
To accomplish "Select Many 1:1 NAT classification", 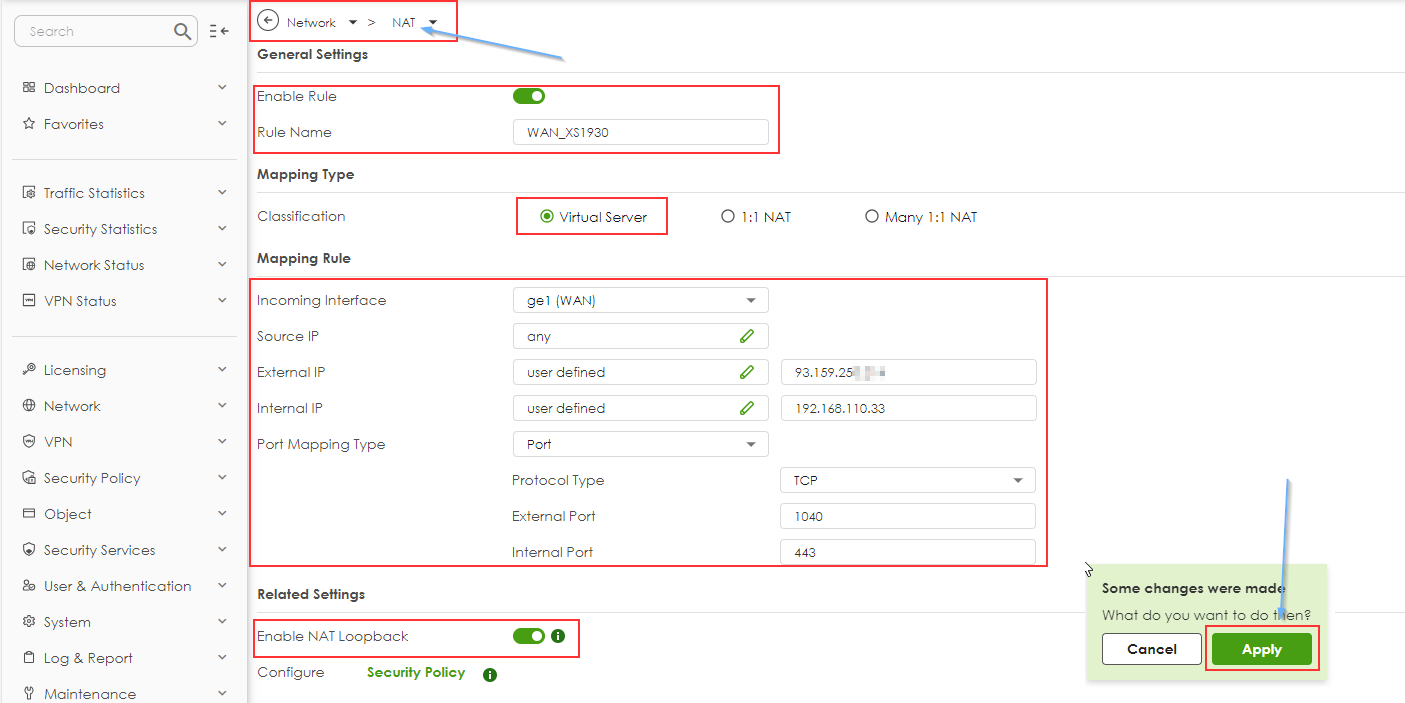I will pyautogui.click(x=872, y=217).
